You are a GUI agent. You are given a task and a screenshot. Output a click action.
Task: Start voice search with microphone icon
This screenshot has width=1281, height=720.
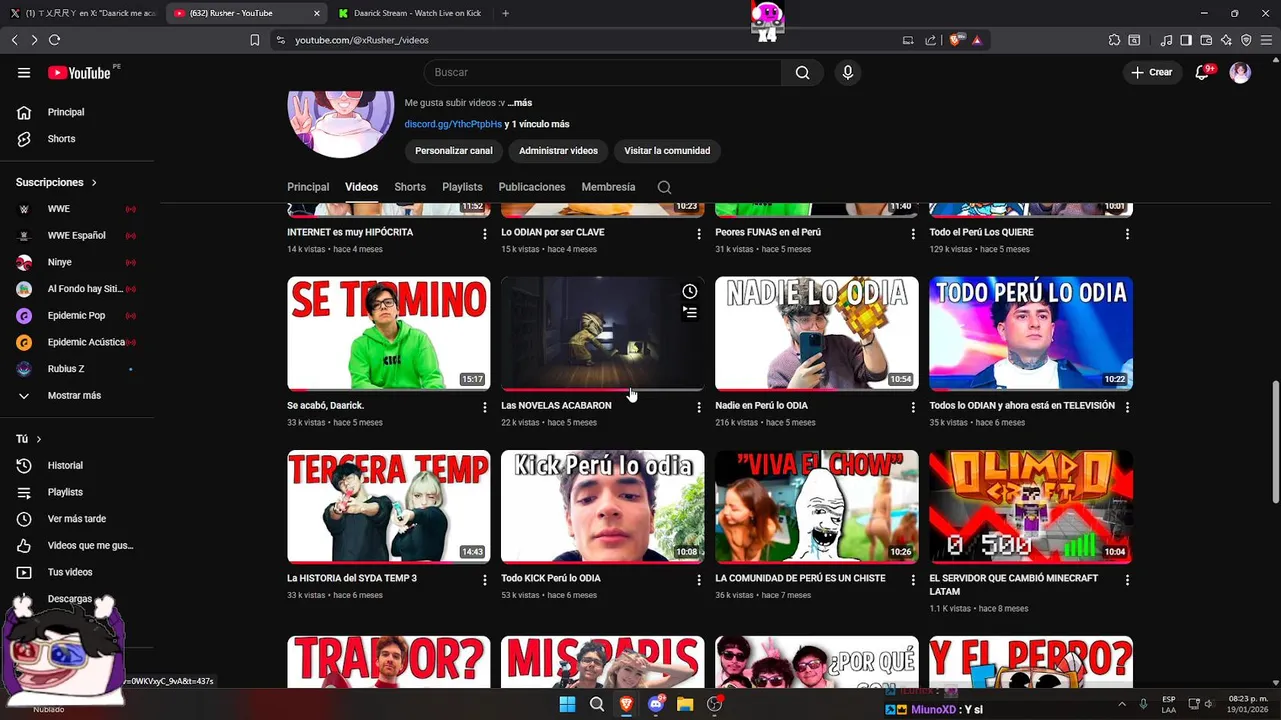848,72
